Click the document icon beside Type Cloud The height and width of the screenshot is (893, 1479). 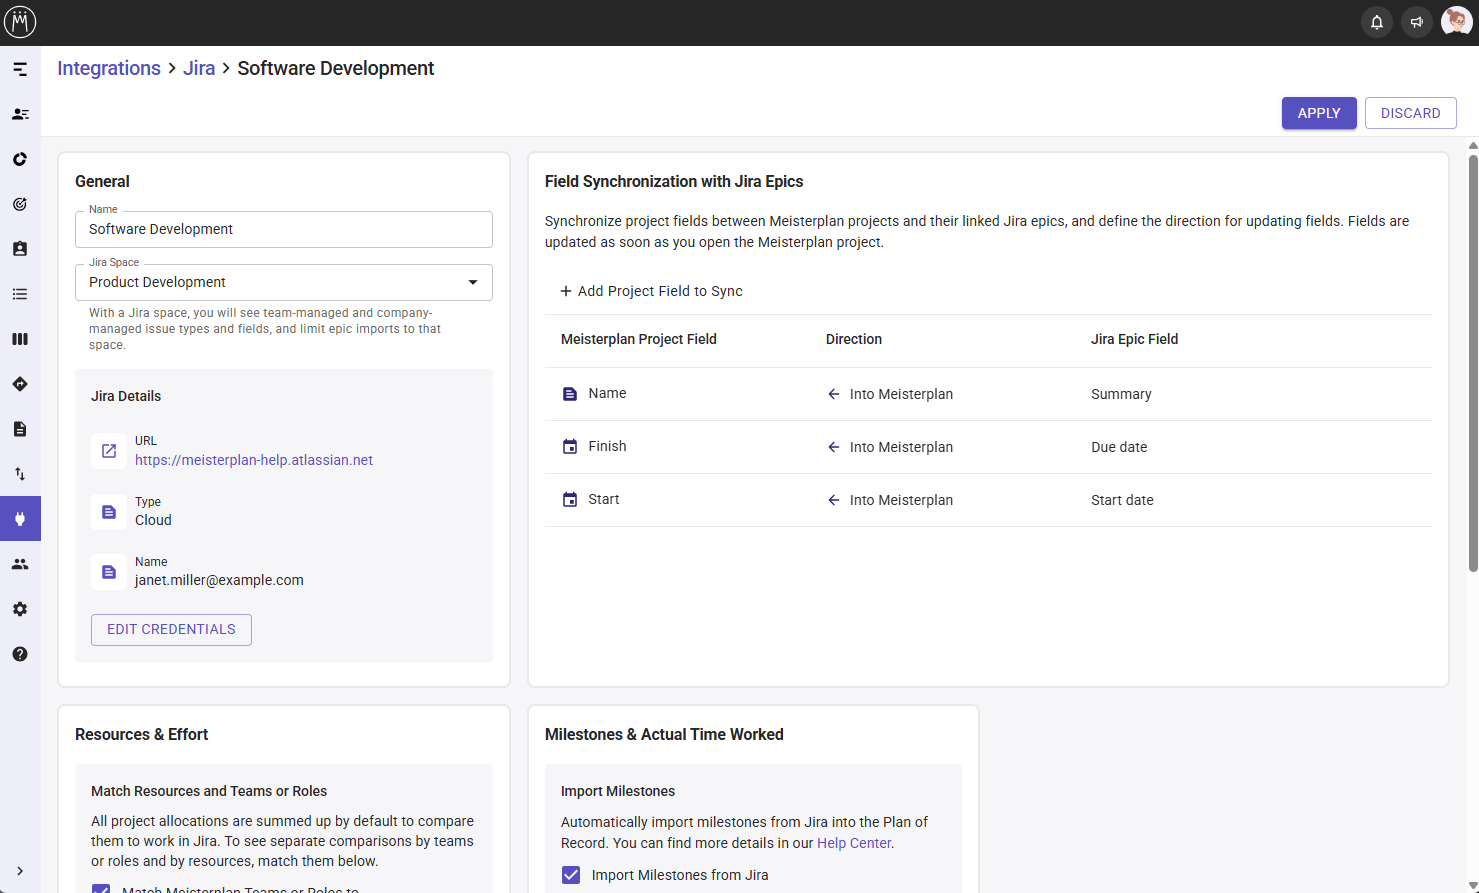(109, 512)
